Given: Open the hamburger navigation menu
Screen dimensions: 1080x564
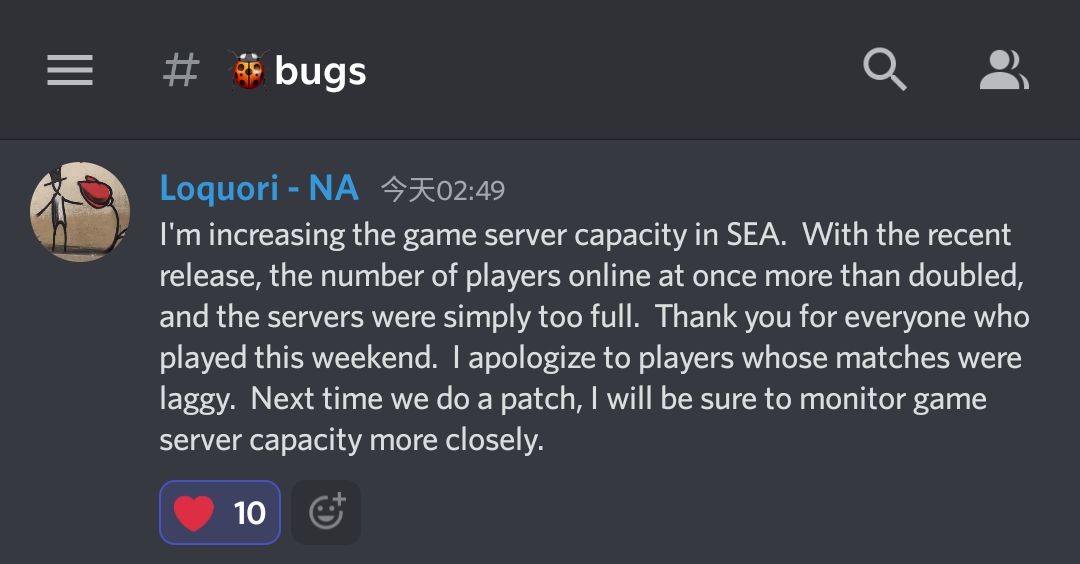Looking at the screenshot, I should point(70,71).
